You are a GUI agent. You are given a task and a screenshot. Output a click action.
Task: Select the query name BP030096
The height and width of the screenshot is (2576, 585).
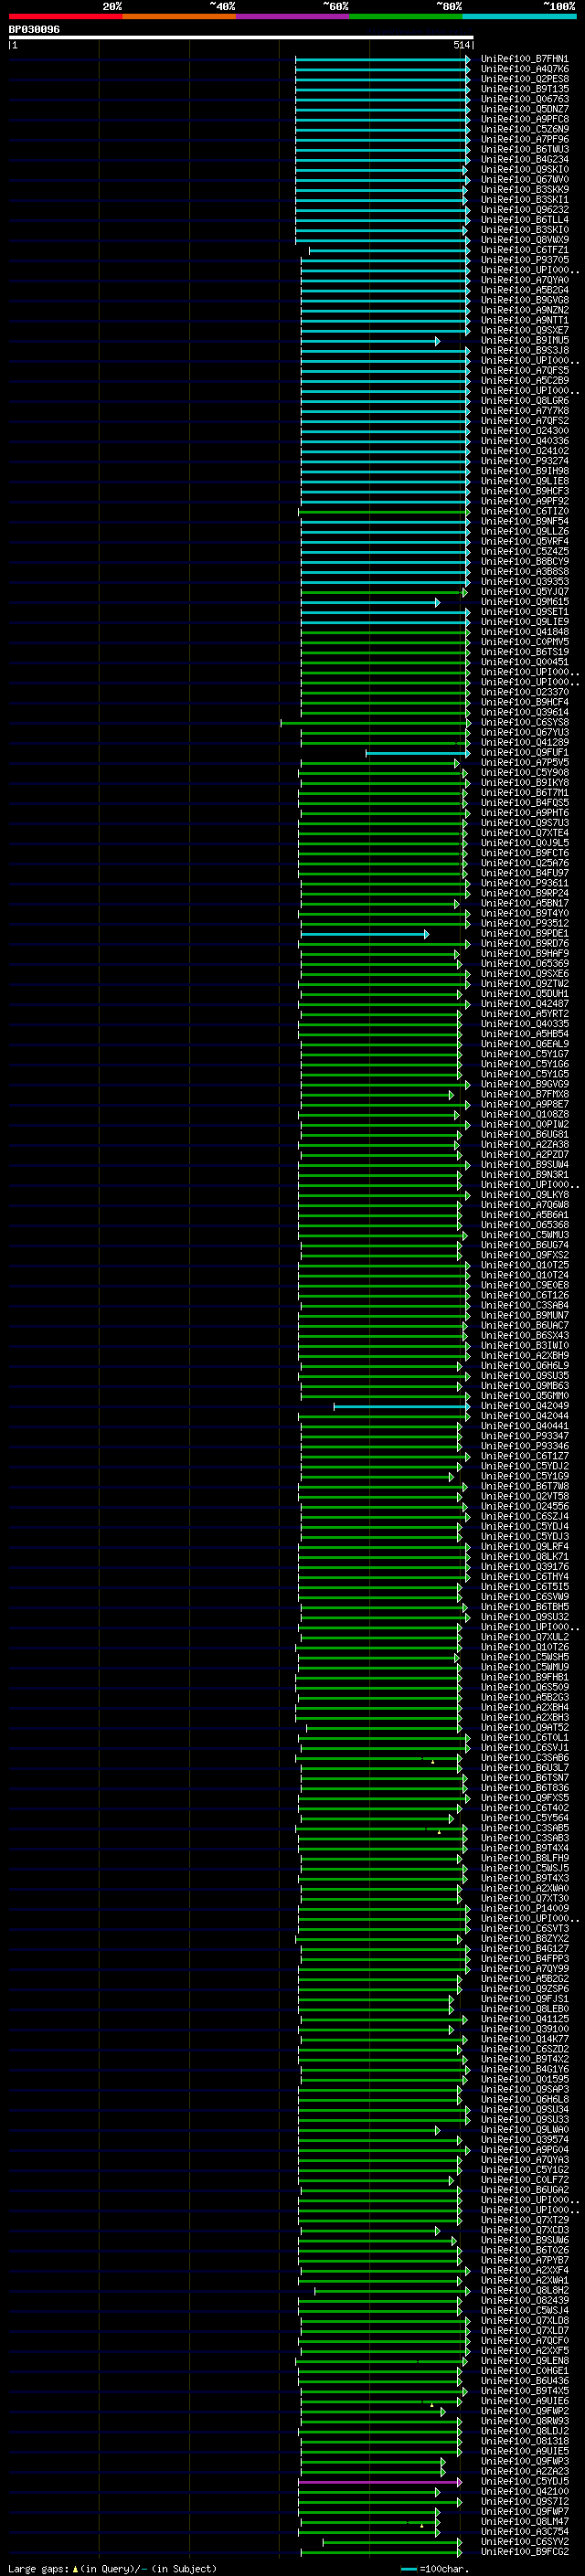pyautogui.click(x=34, y=29)
